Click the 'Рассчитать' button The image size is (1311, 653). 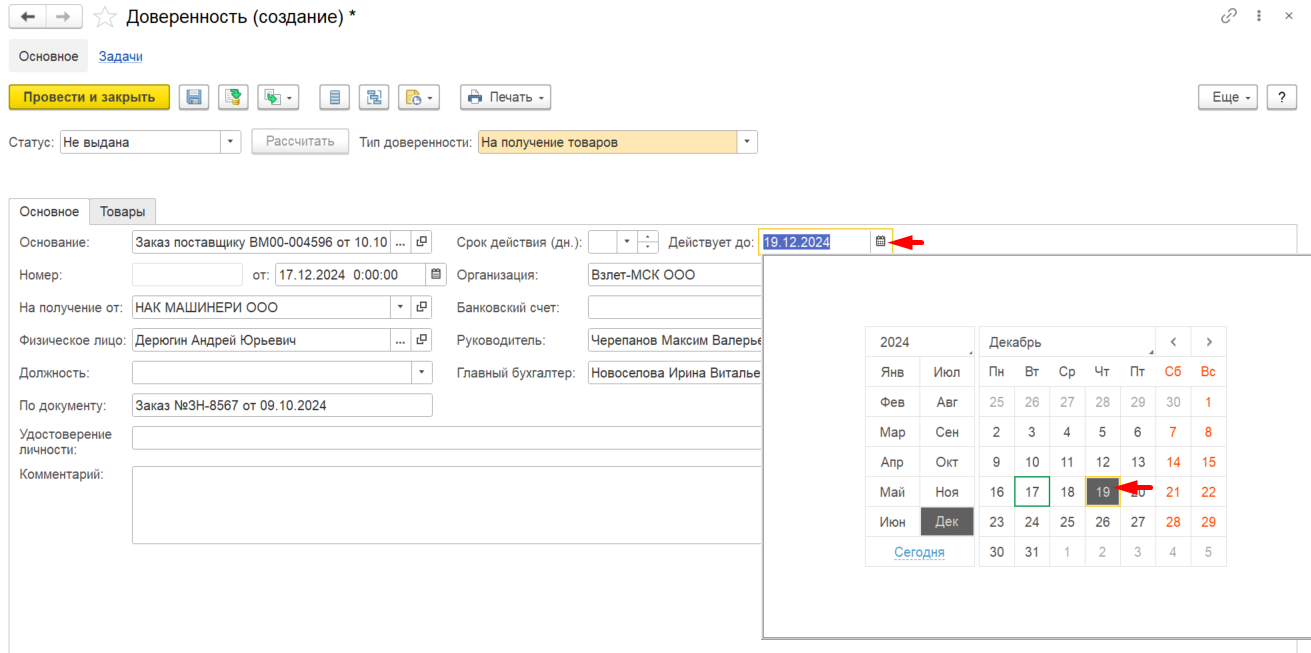pyautogui.click(x=300, y=141)
